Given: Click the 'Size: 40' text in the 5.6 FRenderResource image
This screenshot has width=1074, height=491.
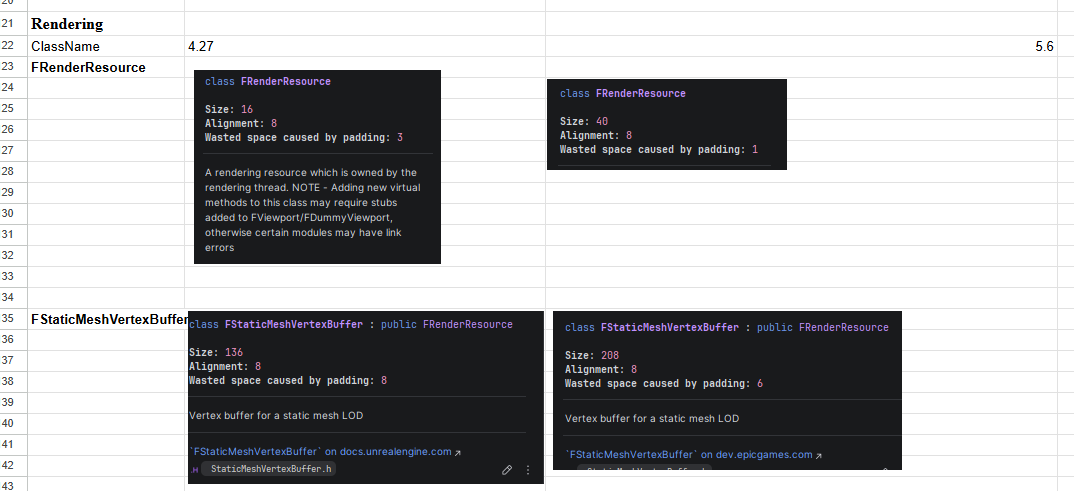Looking at the screenshot, I should (x=584, y=121).
